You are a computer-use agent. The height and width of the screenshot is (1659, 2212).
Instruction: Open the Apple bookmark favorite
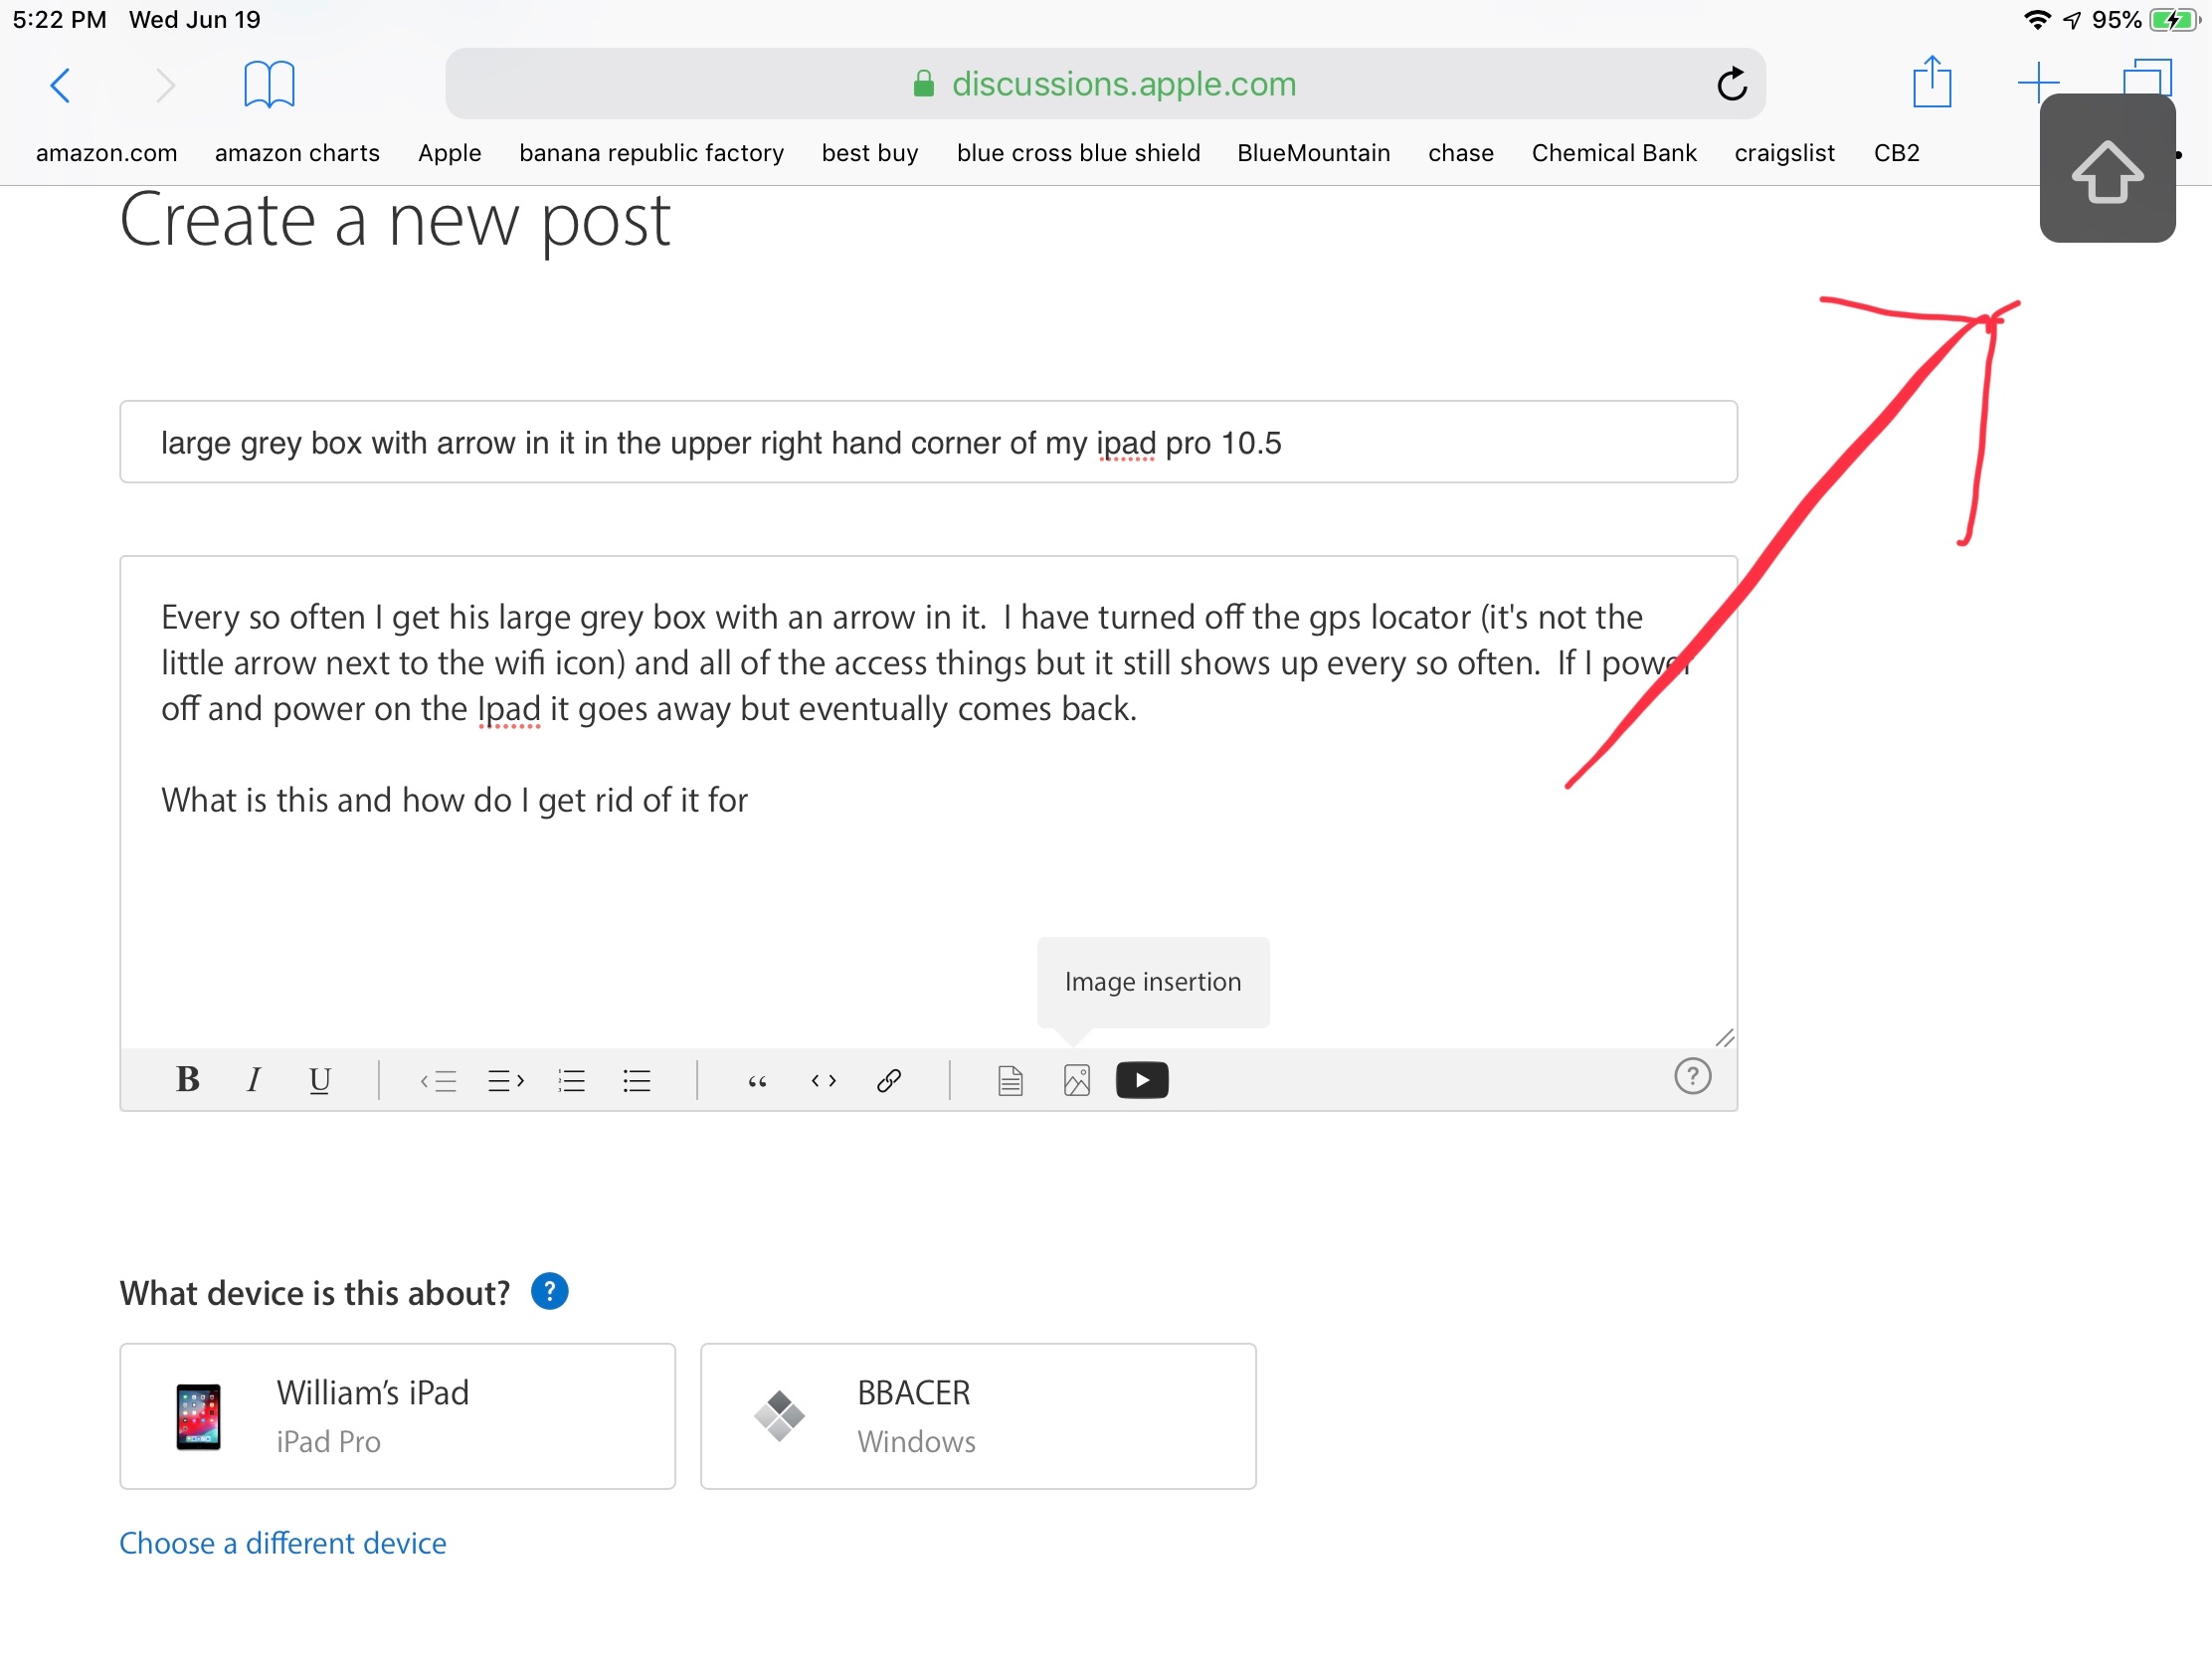[449, 153]
